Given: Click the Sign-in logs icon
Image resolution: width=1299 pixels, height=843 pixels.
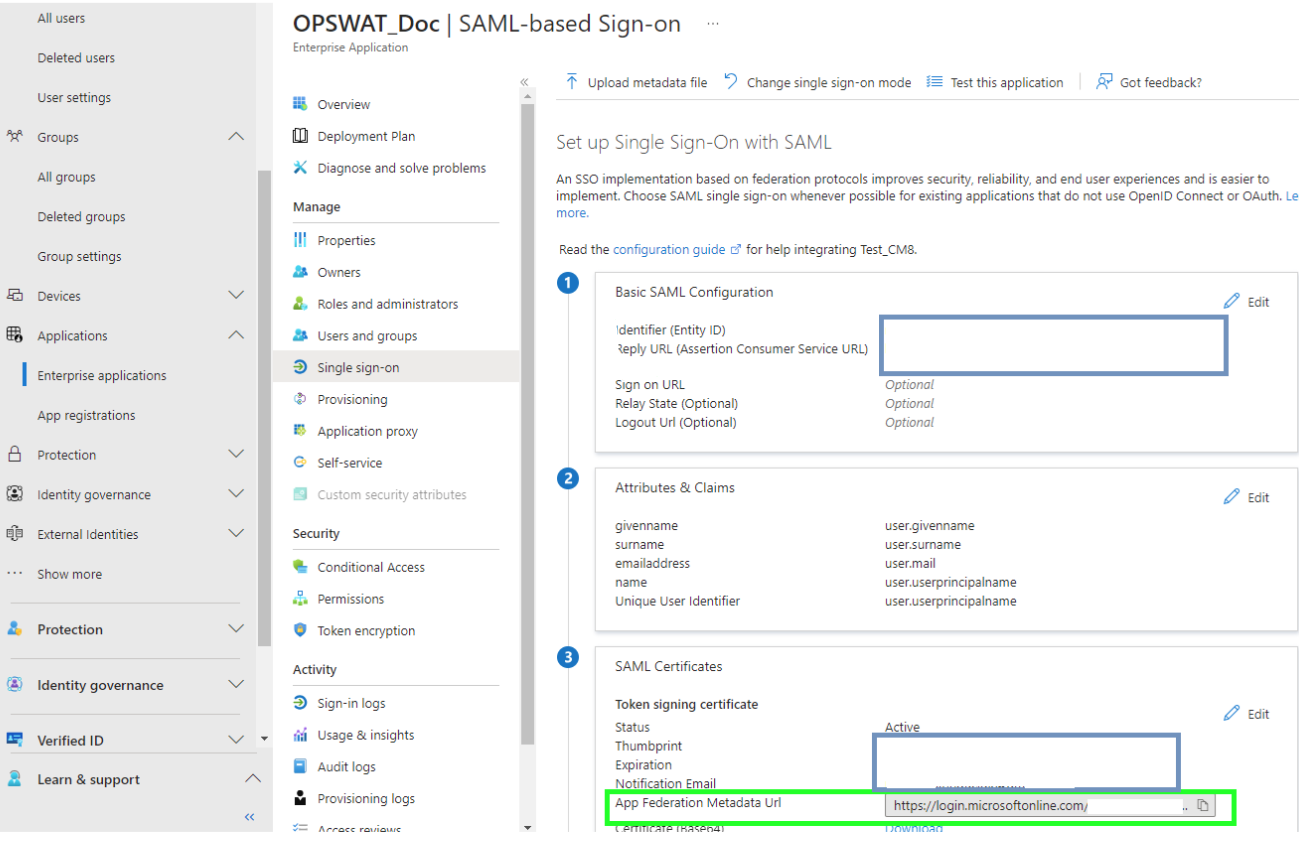Looking at the screenshot, I should click(x=300, y=703).
